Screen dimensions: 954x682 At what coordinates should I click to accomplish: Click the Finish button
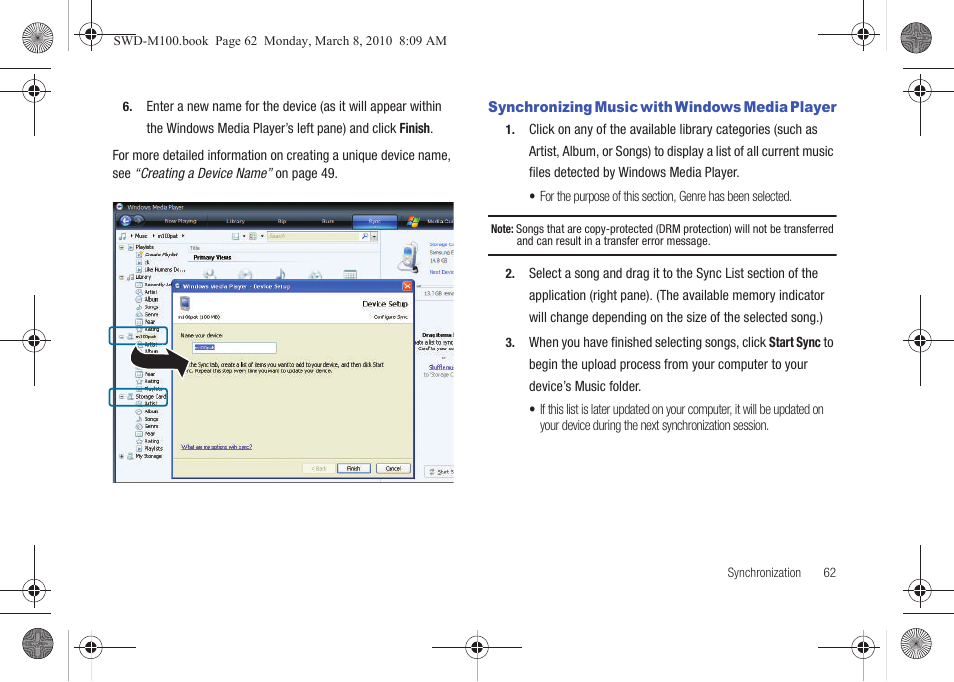point(353,468)
